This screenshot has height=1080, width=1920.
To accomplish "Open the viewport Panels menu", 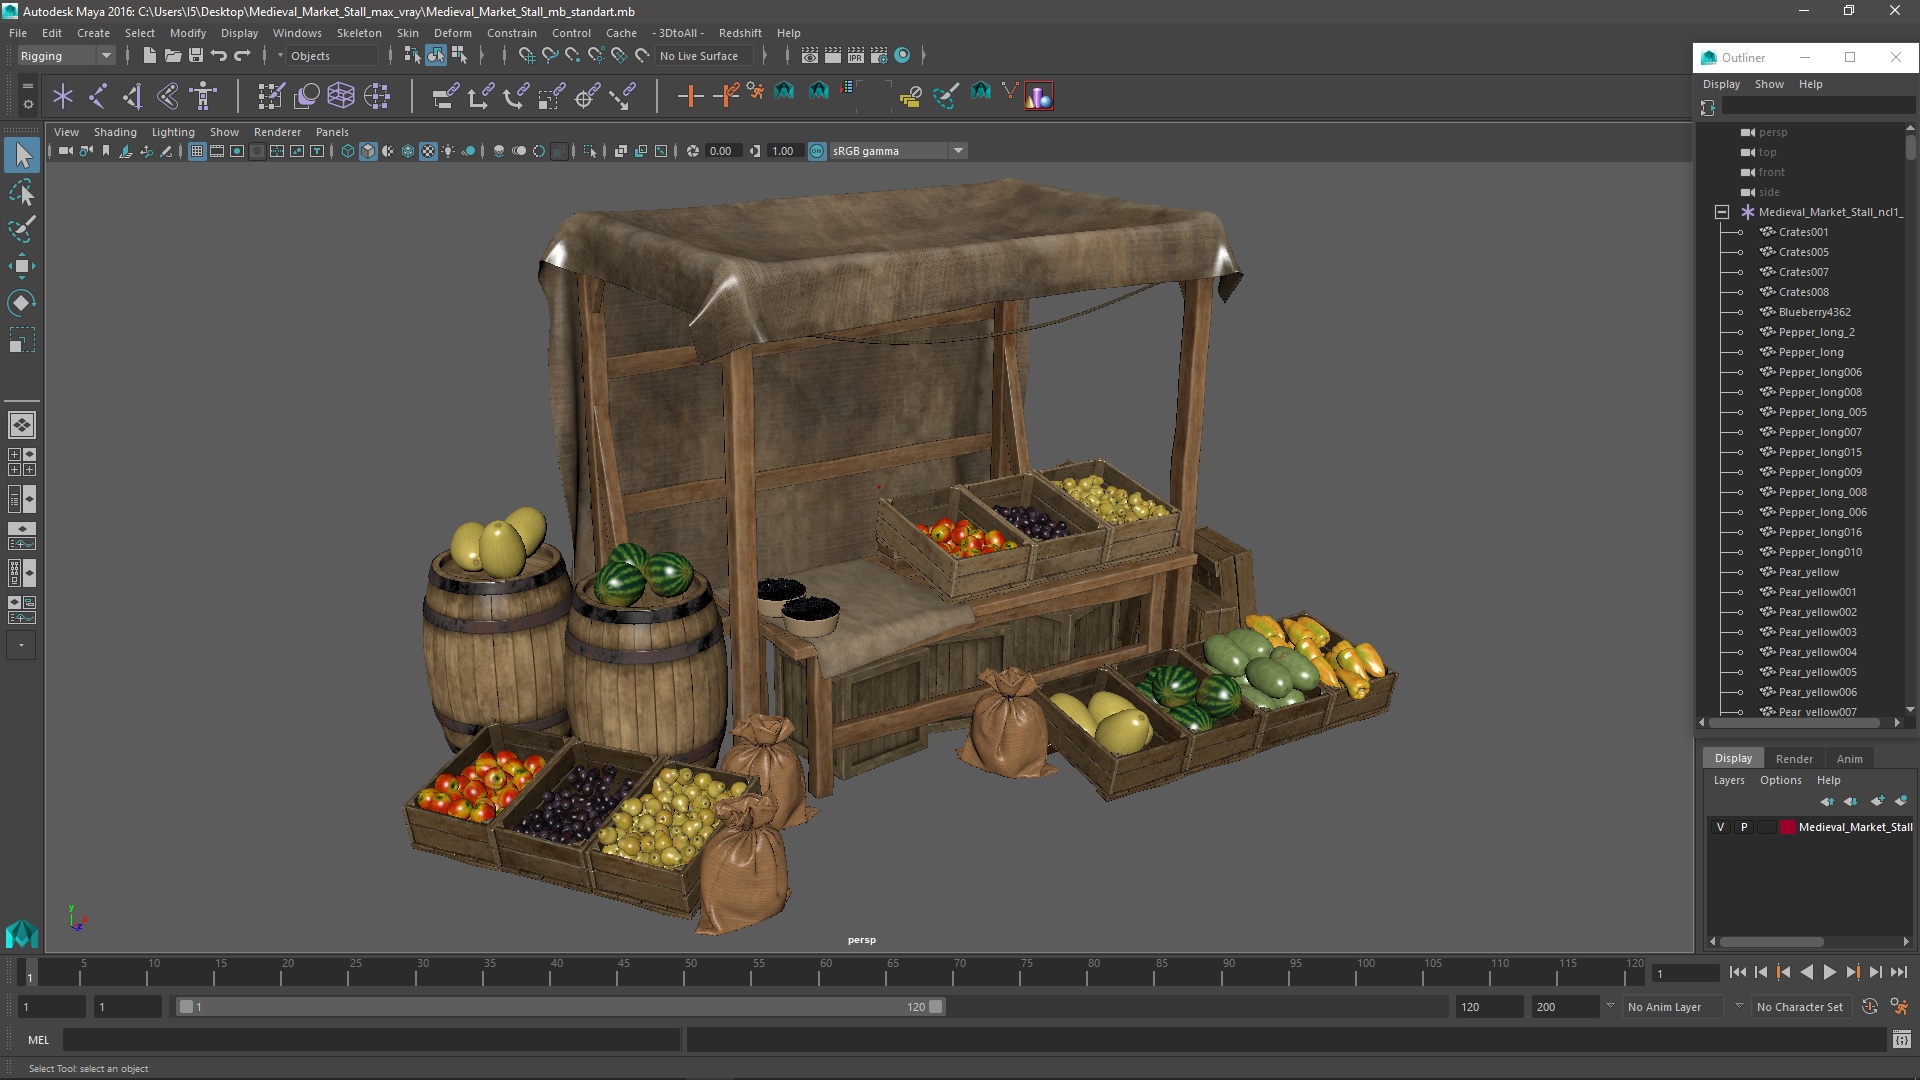I will click(332, 132).
